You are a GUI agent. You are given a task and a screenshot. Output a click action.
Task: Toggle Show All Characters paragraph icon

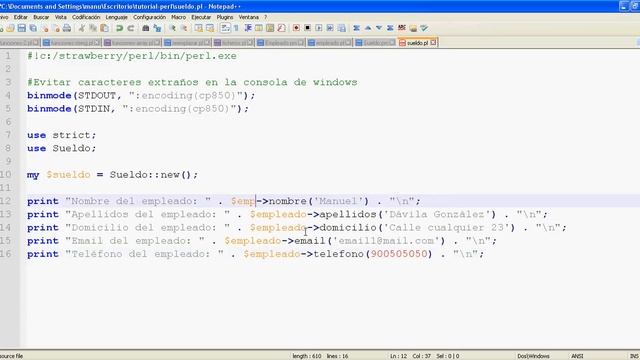point(236,28)
